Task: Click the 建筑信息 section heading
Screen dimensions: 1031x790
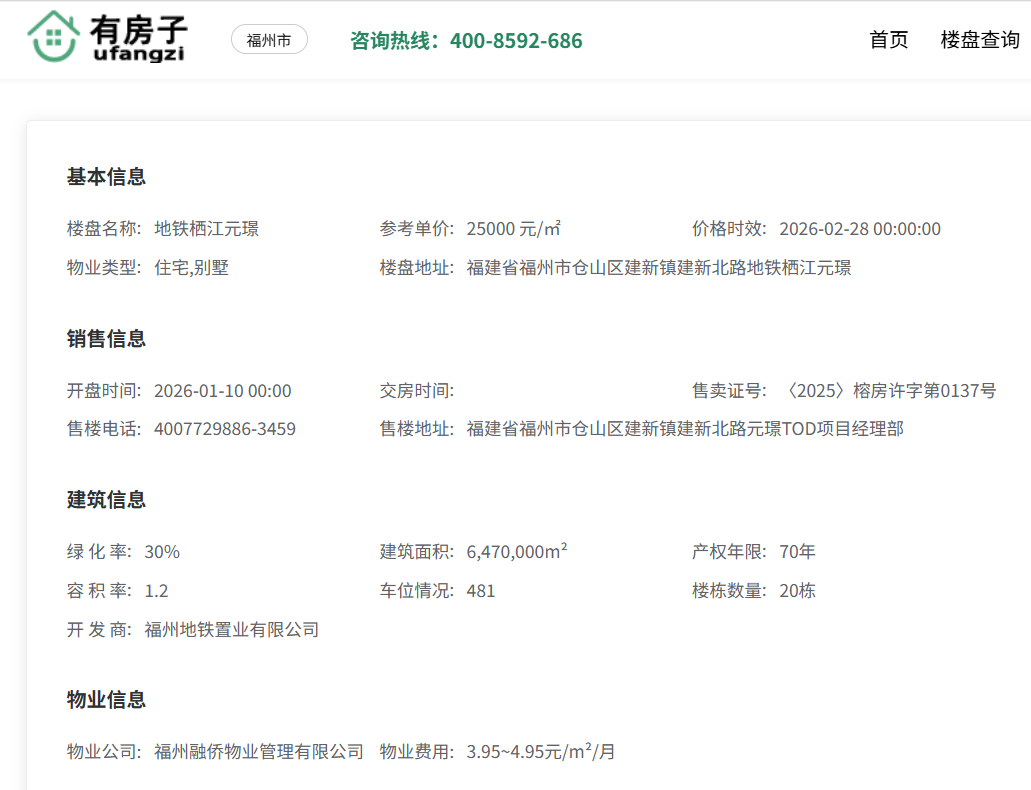Action: coord(106,500)
